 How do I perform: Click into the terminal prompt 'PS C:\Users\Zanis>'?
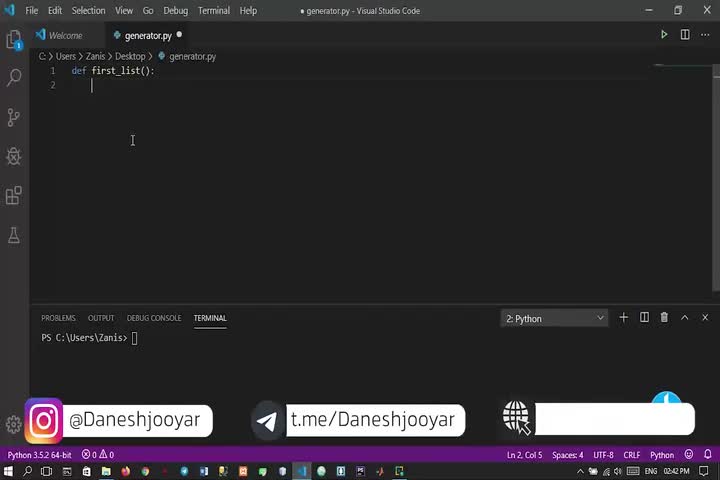tap(84, 338)
